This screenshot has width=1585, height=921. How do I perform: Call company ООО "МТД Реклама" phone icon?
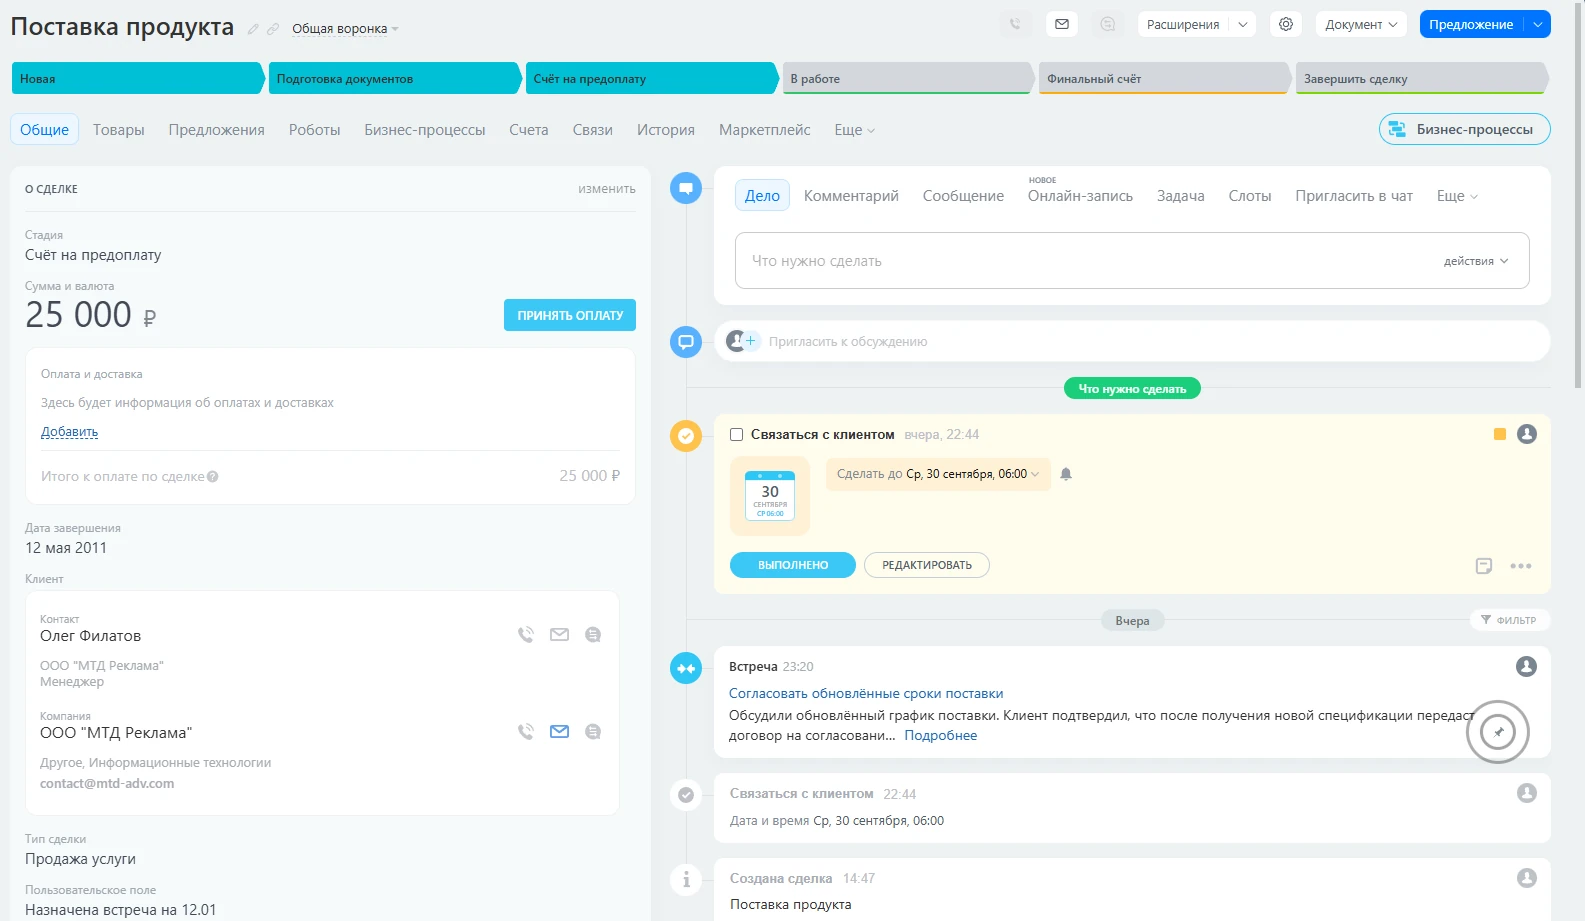(526, 731)
